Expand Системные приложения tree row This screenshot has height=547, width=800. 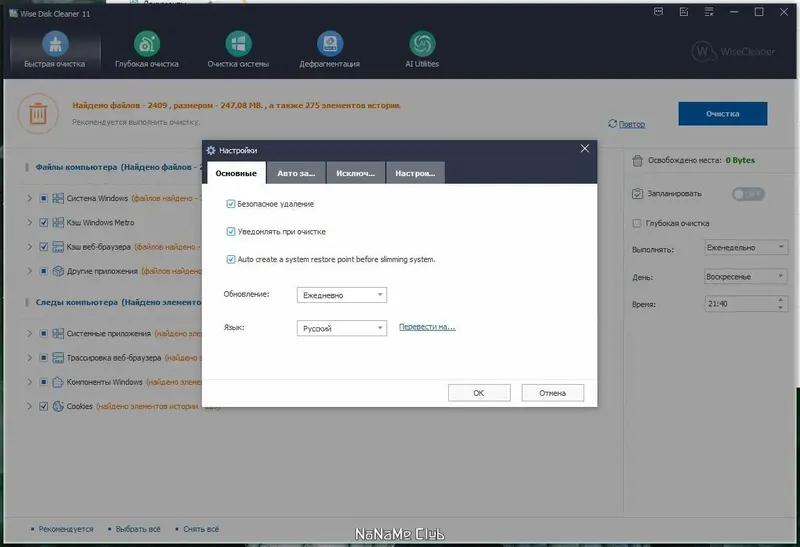point(30,333)
